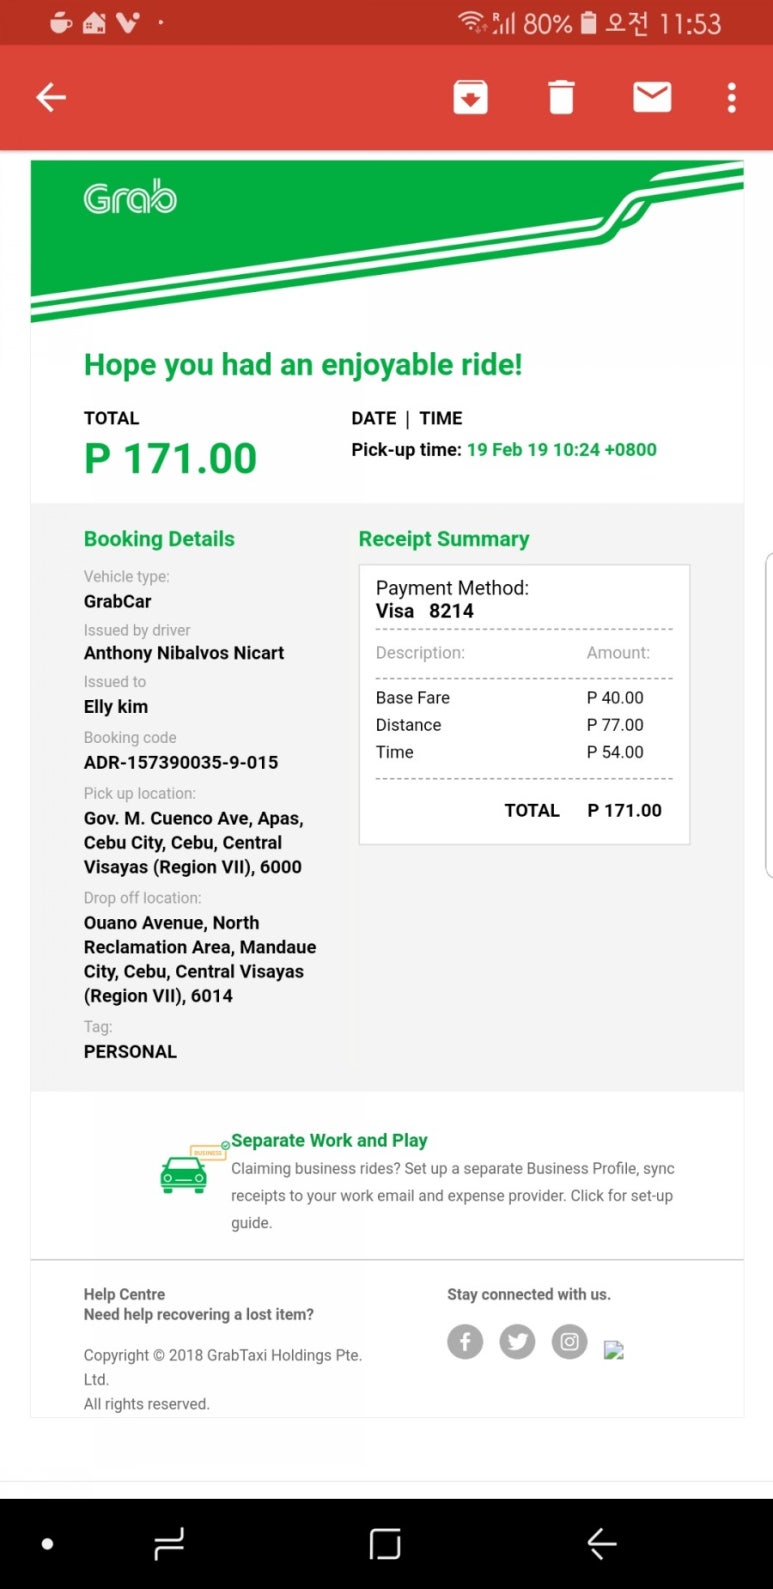Archive this email with archive icon
773x1589 pixels.
[470, 97]
